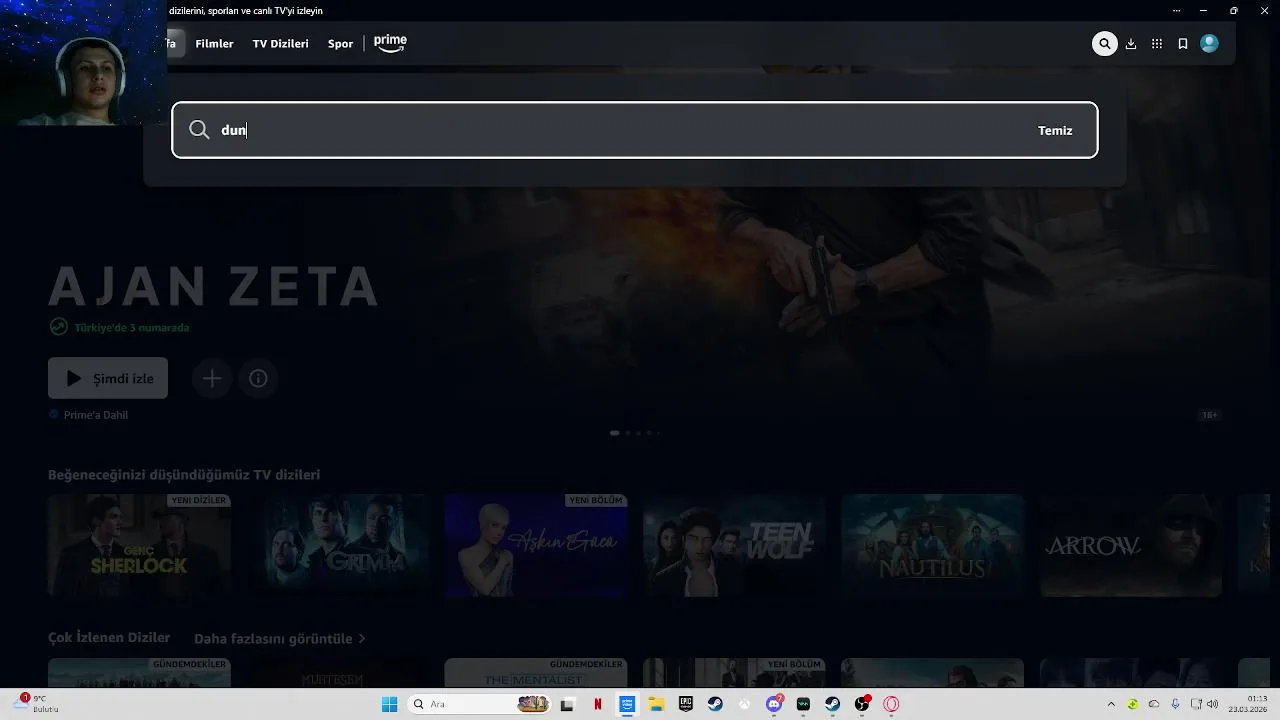Open the watchlist bookmark icon
1280x720 pixels.
coord(1183,44)
